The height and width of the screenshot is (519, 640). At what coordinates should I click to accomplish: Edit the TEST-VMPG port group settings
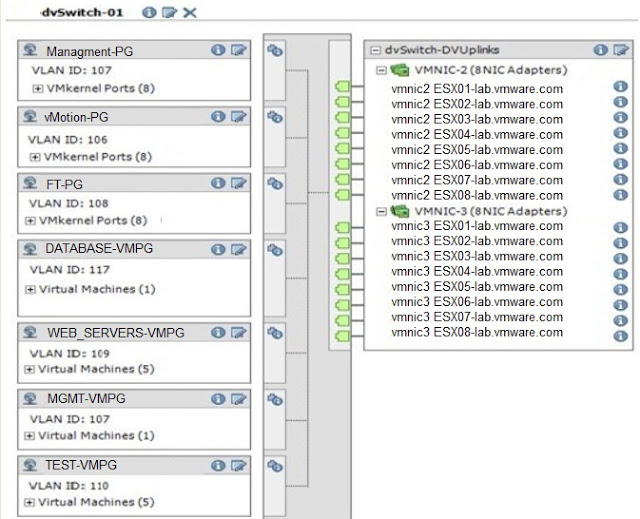click(238, 465)
